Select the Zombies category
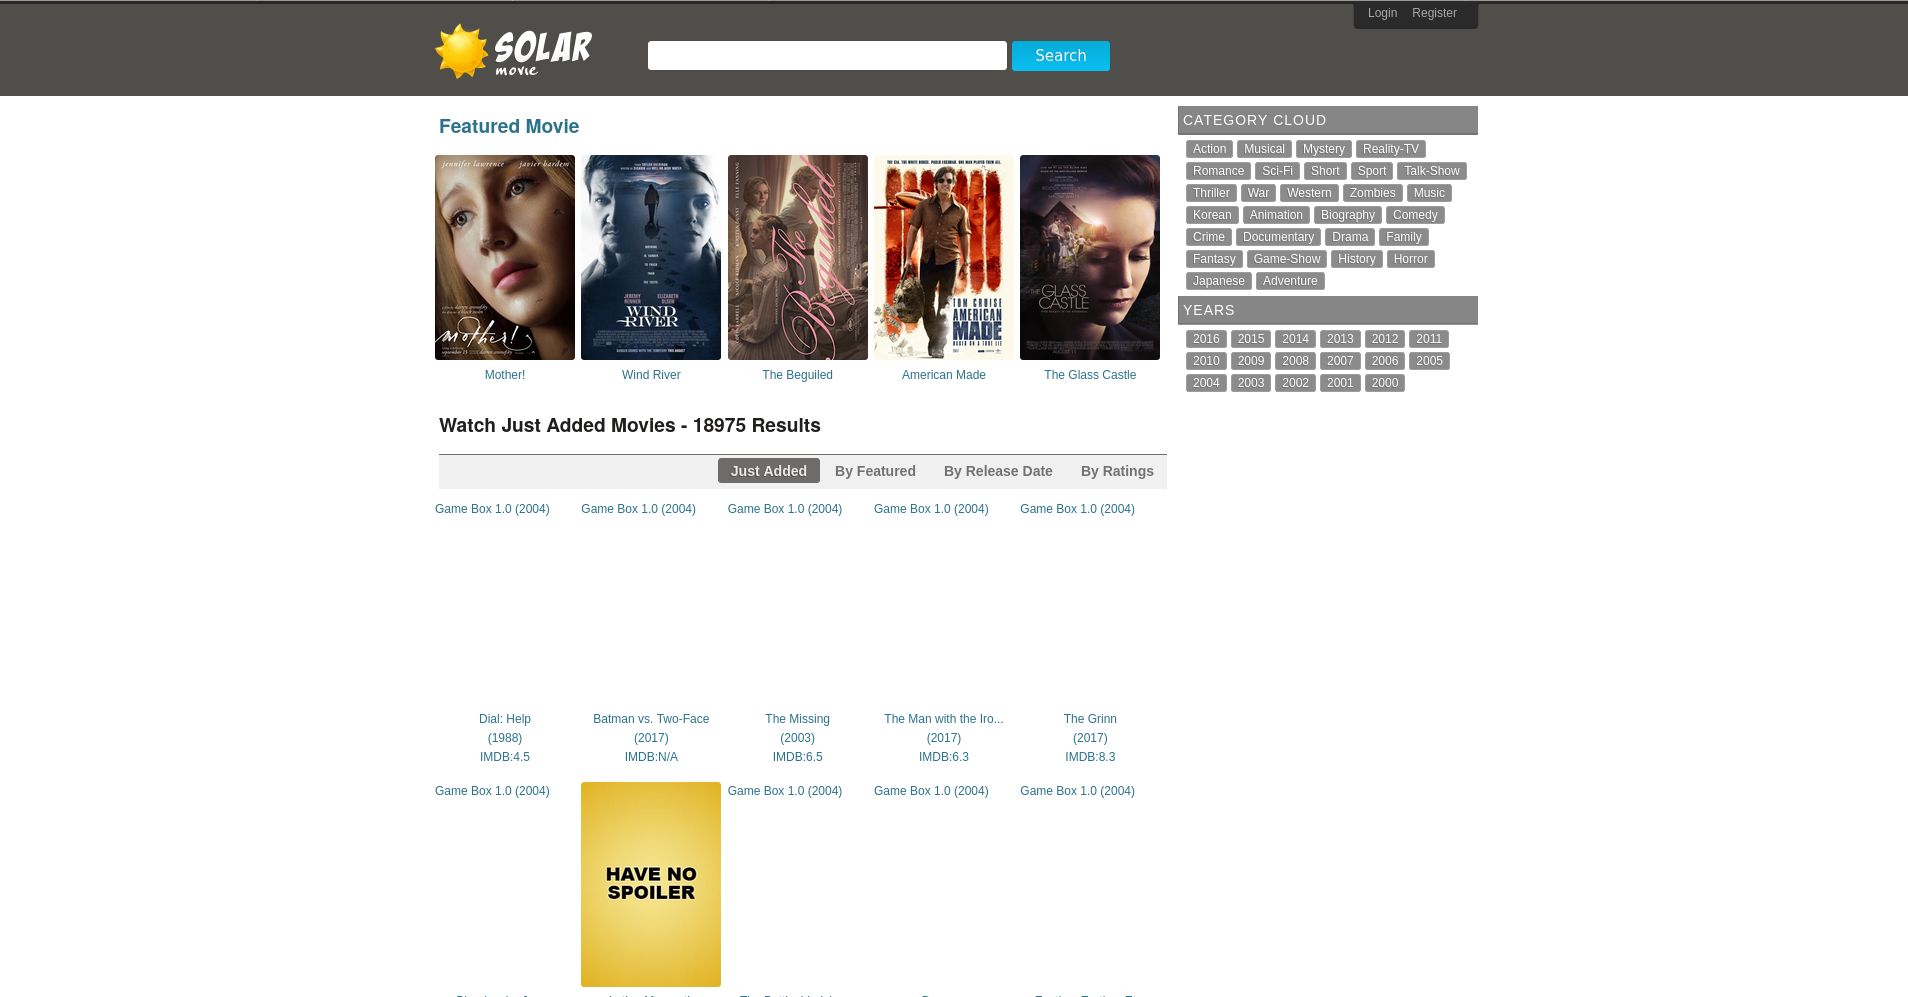1908x997 pixels. click(1372, 193)
